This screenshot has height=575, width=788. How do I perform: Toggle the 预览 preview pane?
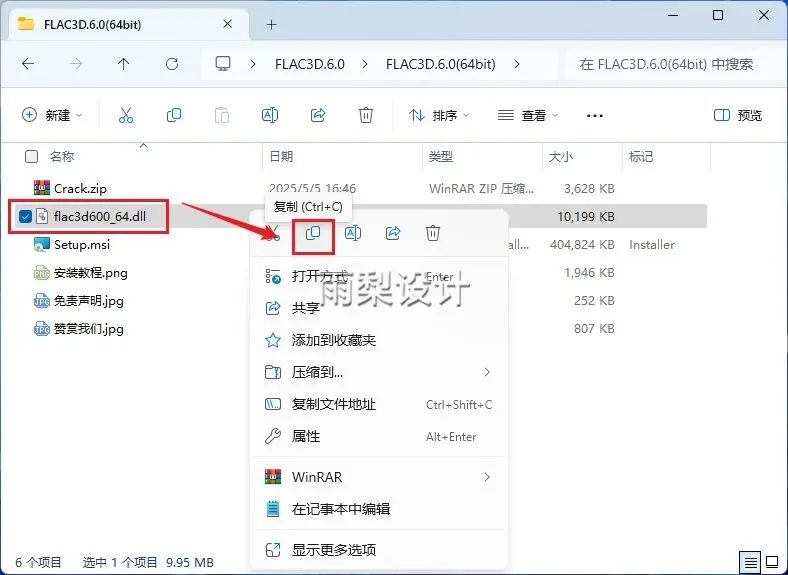[738, 115]
